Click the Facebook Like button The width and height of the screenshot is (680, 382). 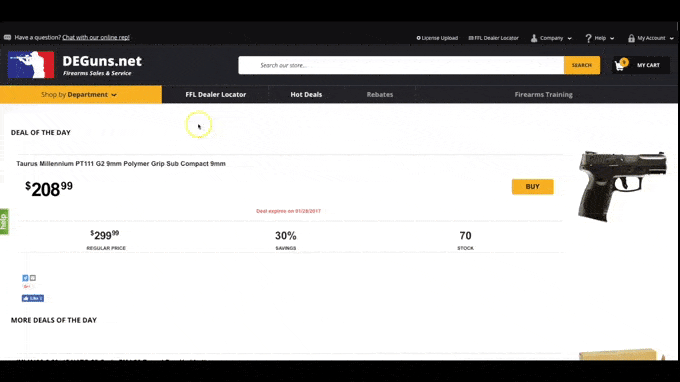pos(33,298)
